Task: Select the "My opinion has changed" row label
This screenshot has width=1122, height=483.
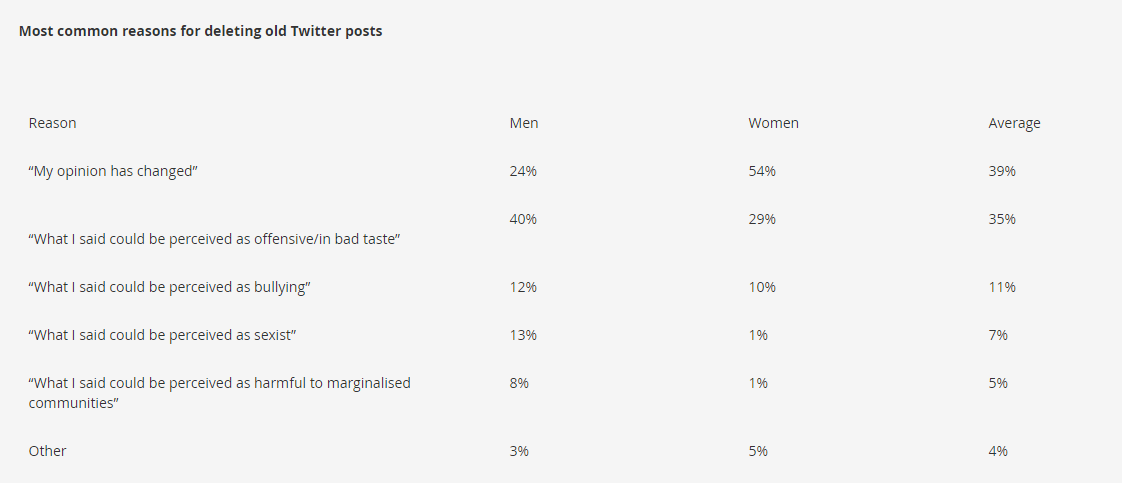Action: (x=113, y=171)
